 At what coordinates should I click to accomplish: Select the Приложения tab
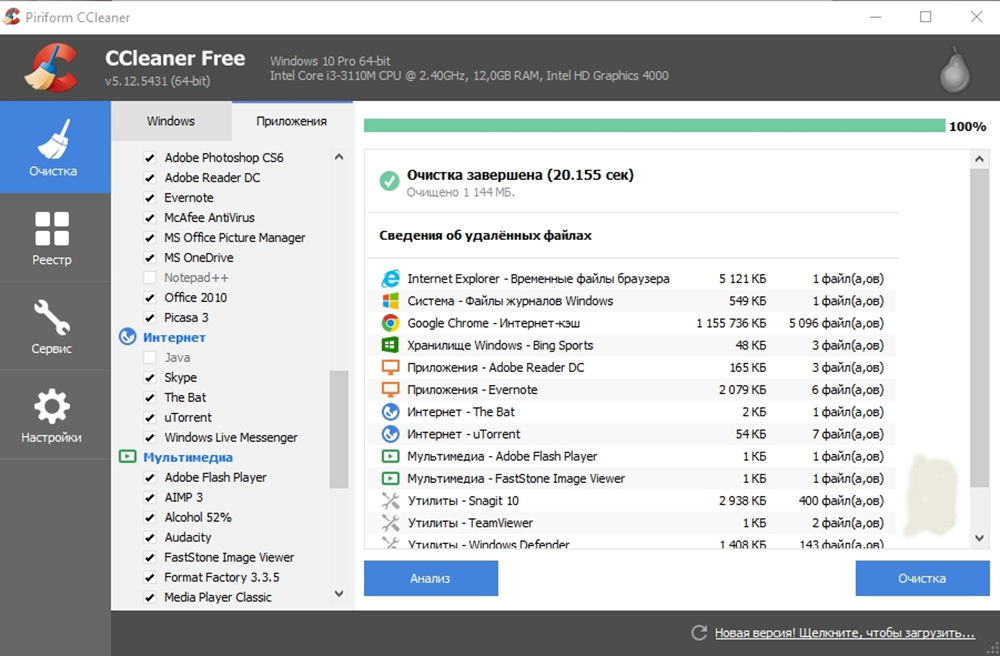[x=291, y=121]
